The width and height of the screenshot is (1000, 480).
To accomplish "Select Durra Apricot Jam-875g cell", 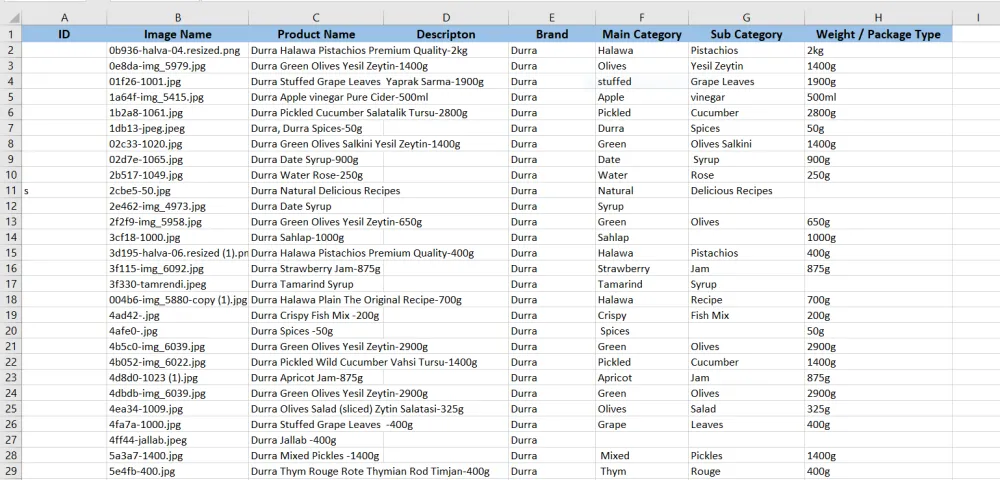I will [x=316, y=377].
